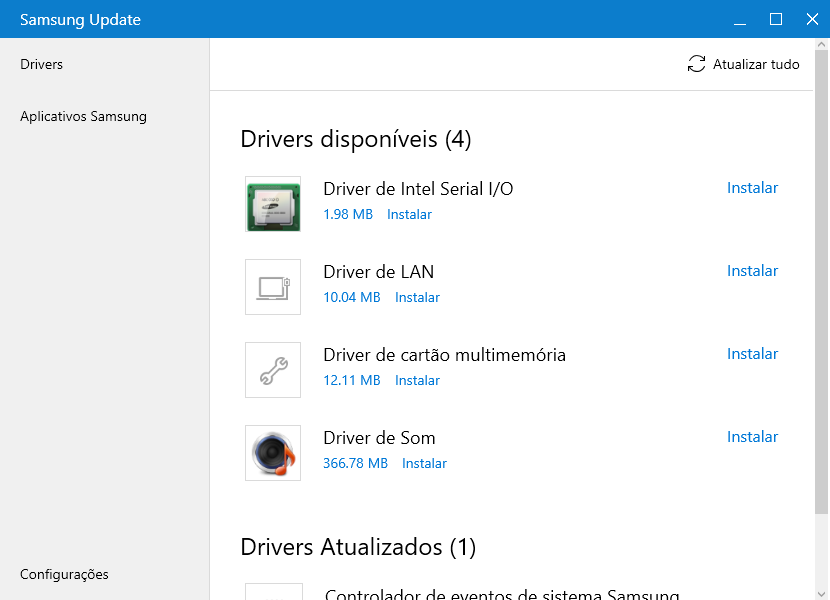Install the LAN driver

coord(752,270)
